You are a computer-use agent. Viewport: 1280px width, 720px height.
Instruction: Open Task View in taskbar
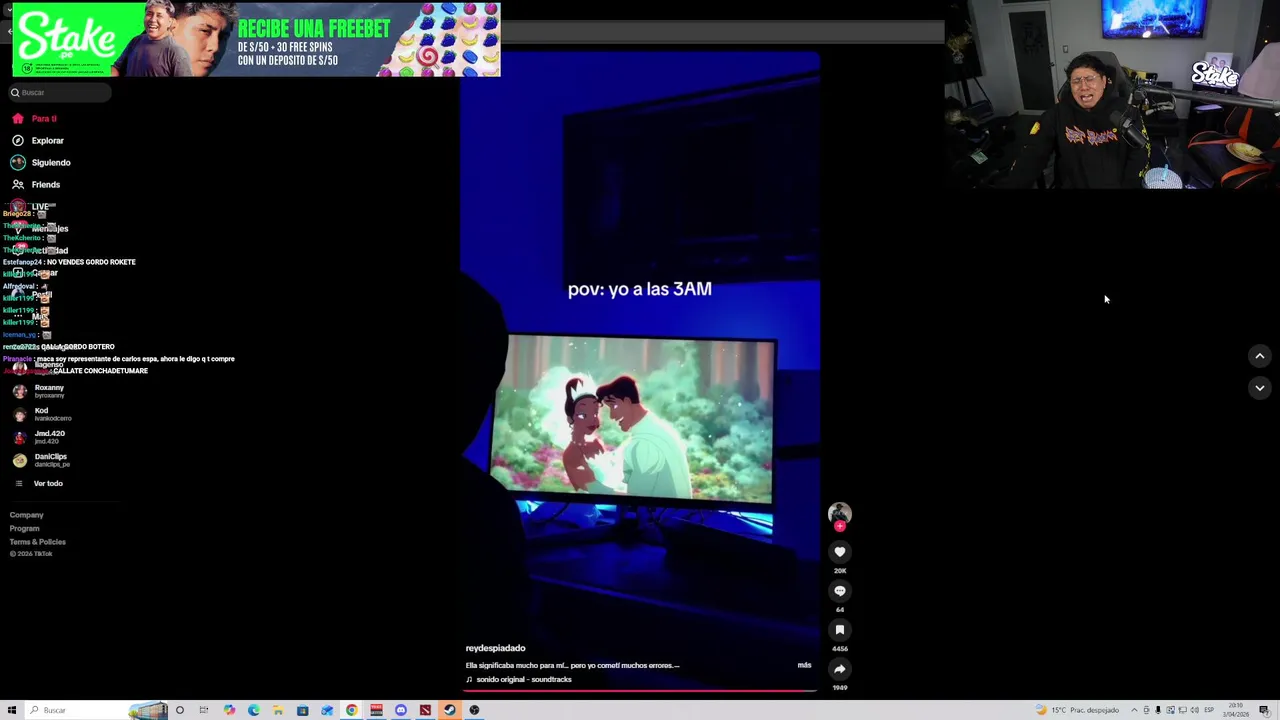[203, 710]
